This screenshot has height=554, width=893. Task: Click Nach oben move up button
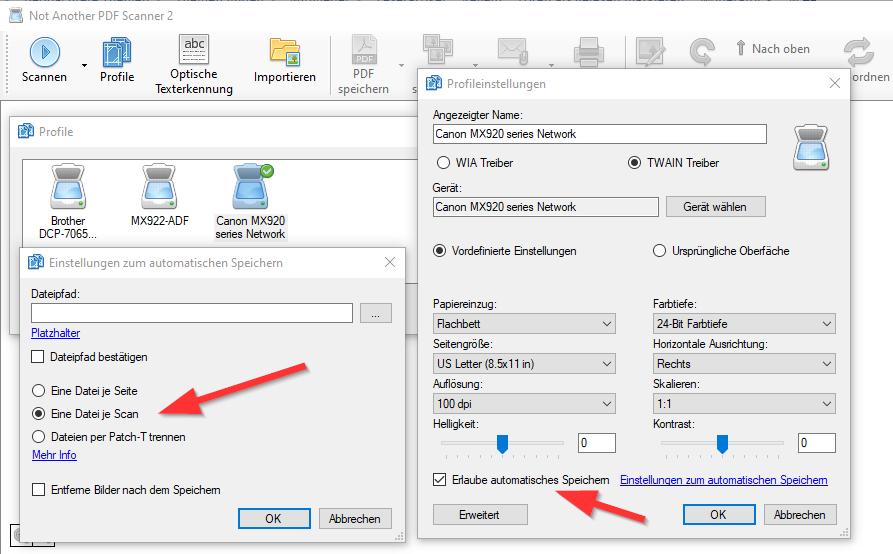(x=773, y=49)
